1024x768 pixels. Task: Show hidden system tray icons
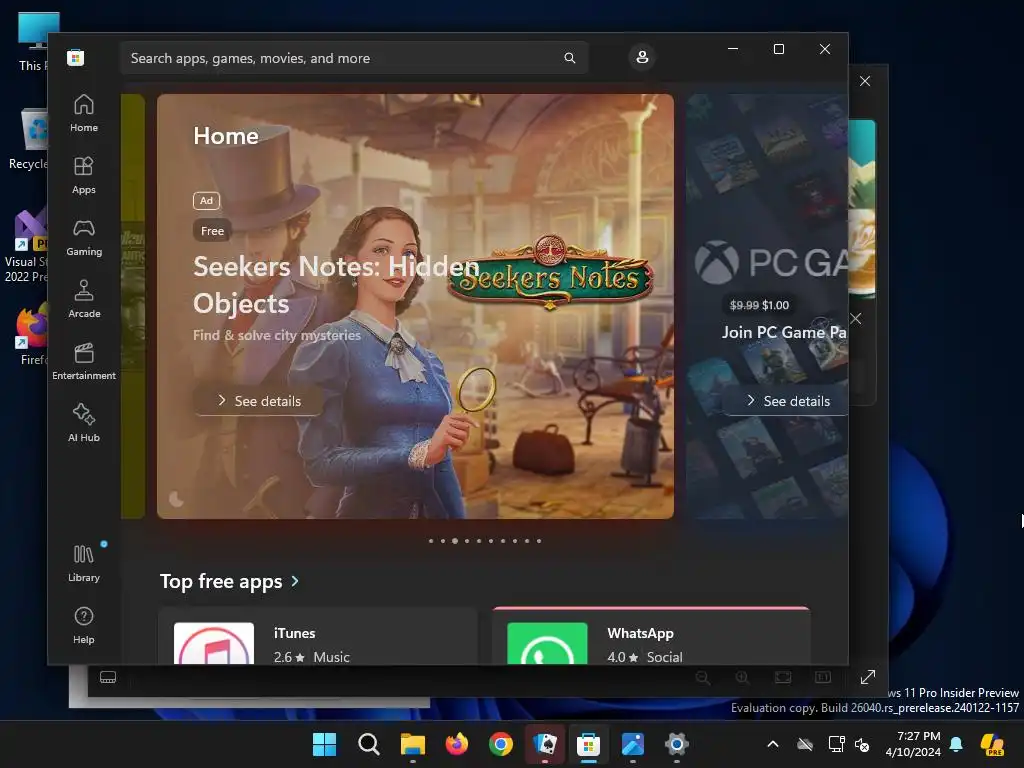click(773, 744)
